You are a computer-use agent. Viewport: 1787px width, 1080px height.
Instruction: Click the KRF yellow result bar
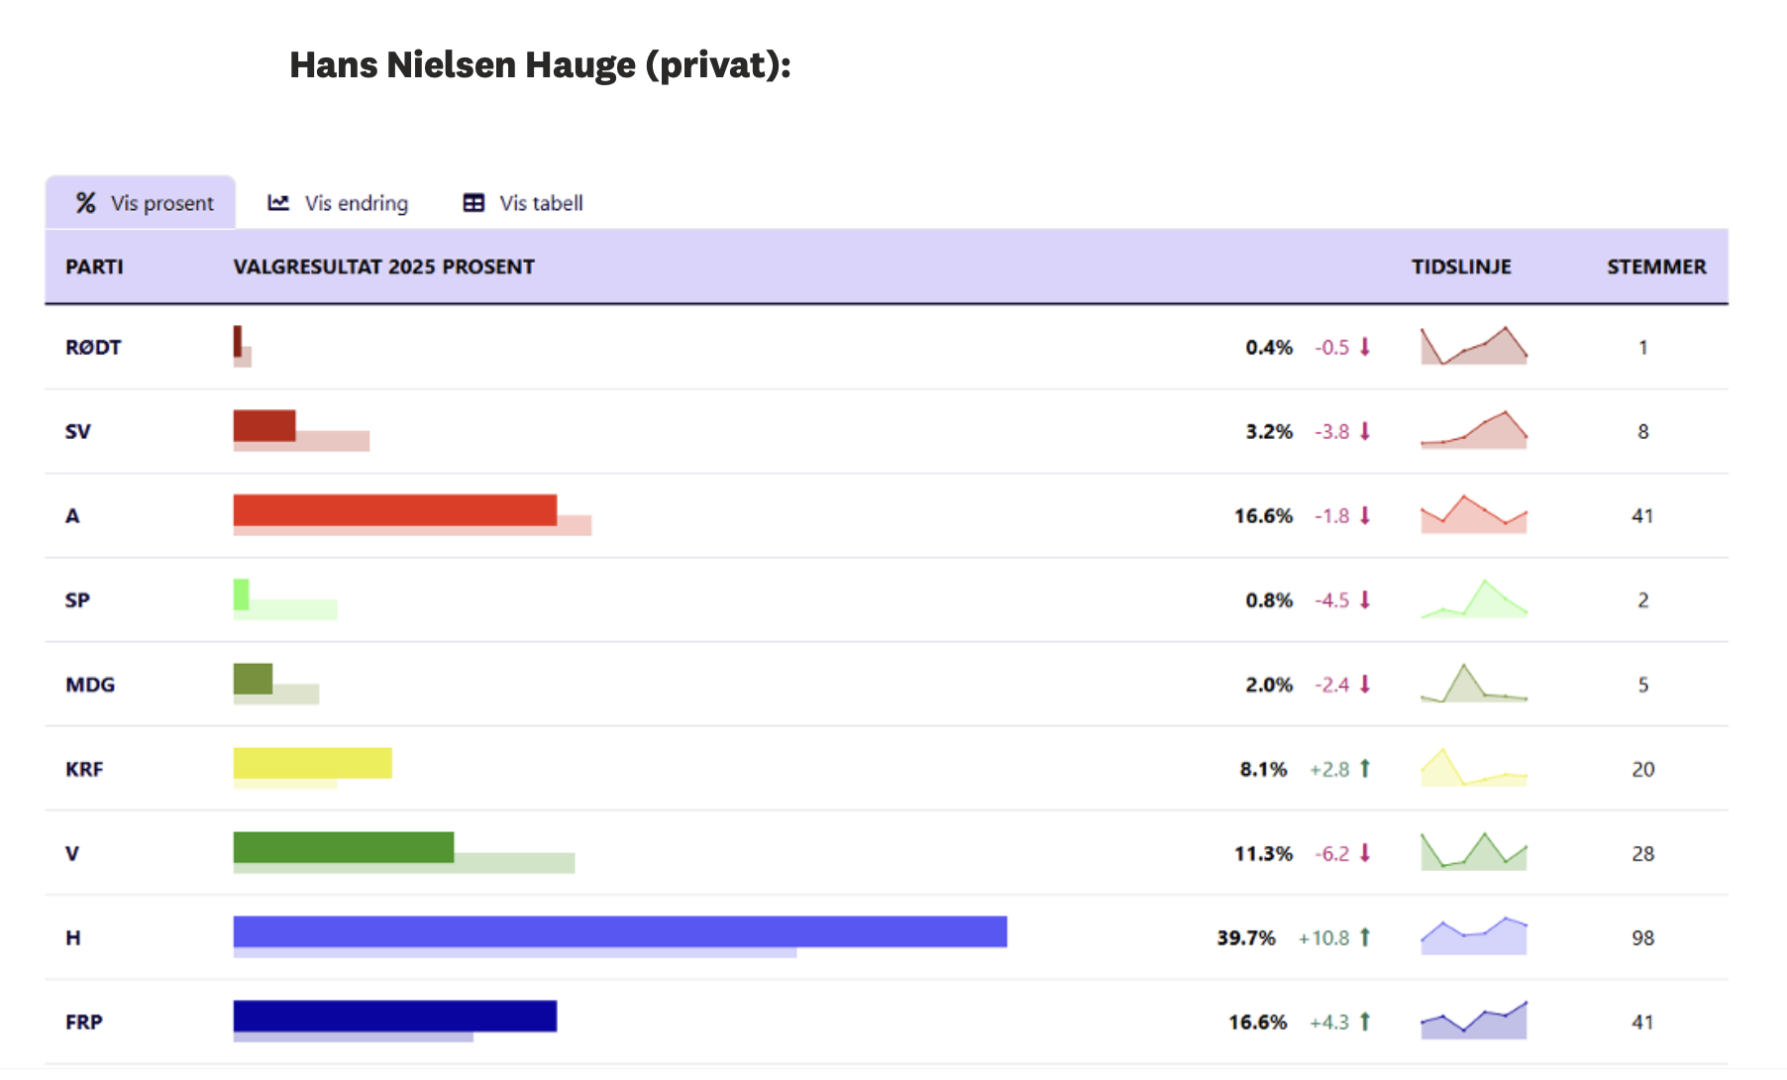(x=312, y=763)
